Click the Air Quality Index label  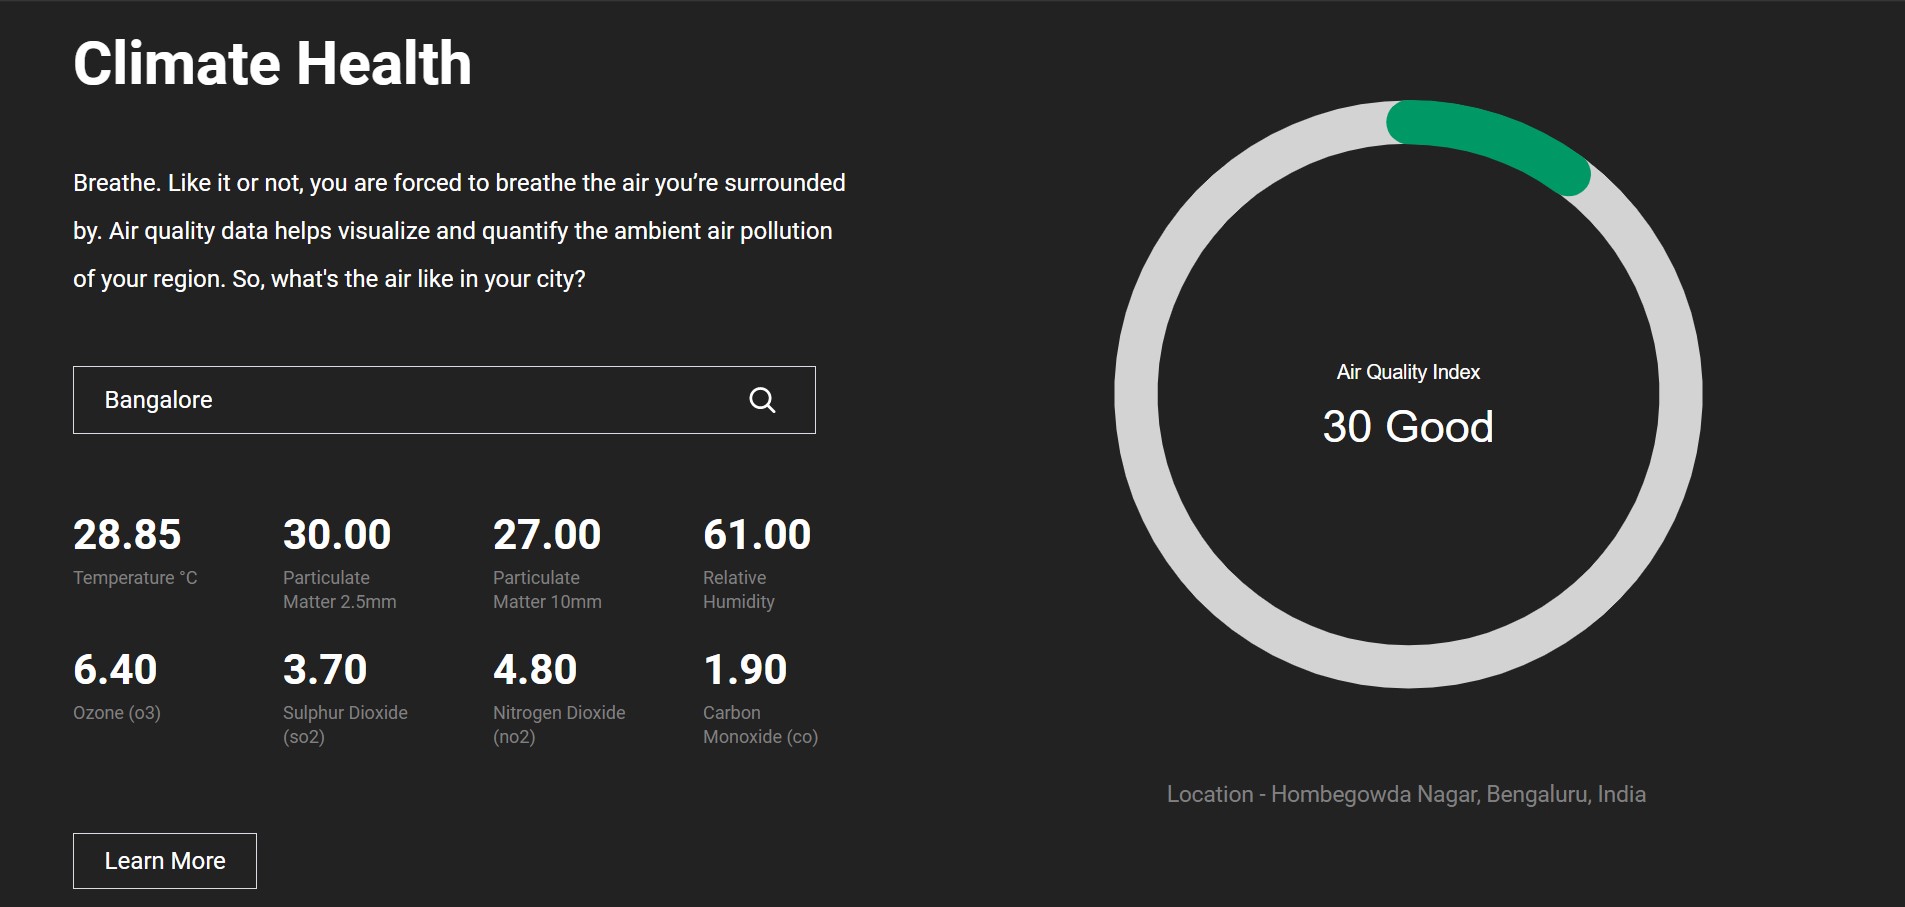[1409, 372]
